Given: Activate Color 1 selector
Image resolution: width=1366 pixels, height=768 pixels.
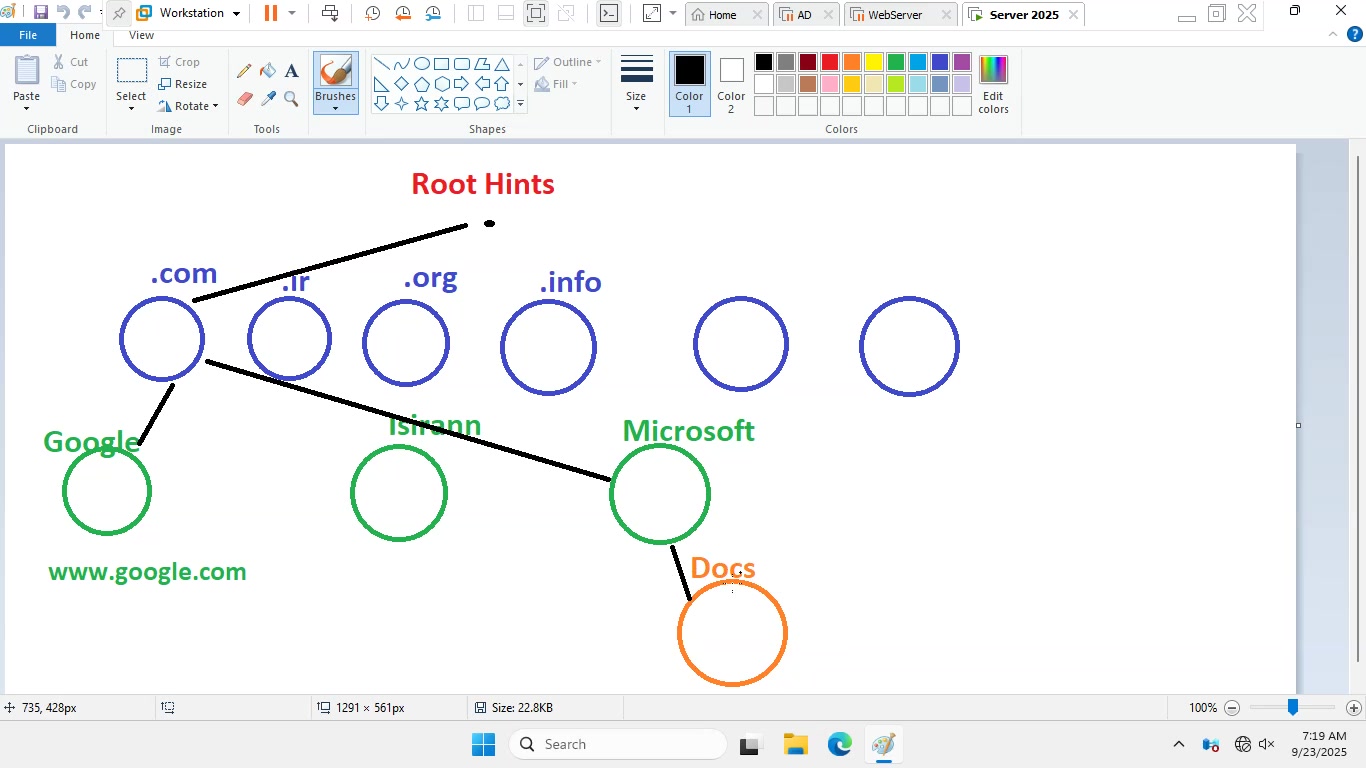Looking at the screenshot, I should click(x=689, y=84).
